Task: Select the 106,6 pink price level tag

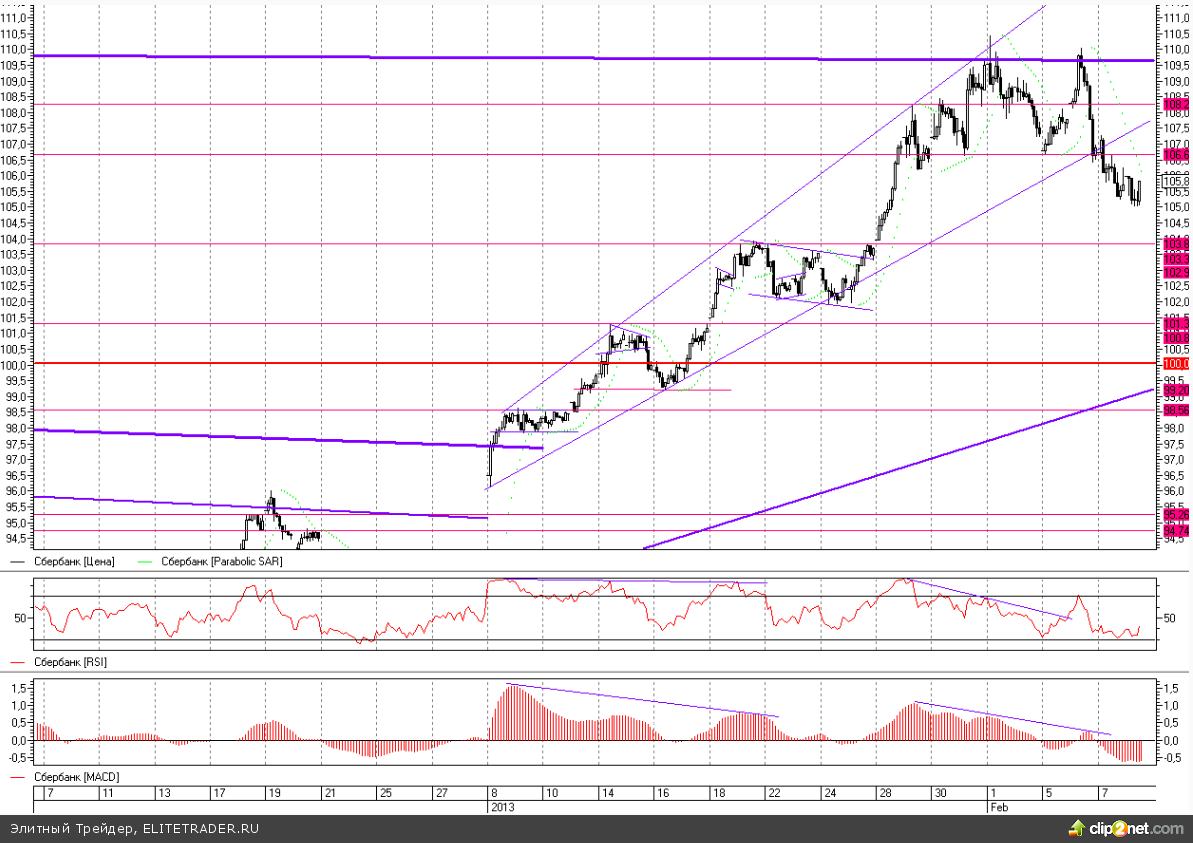Action: [1176, 155]
